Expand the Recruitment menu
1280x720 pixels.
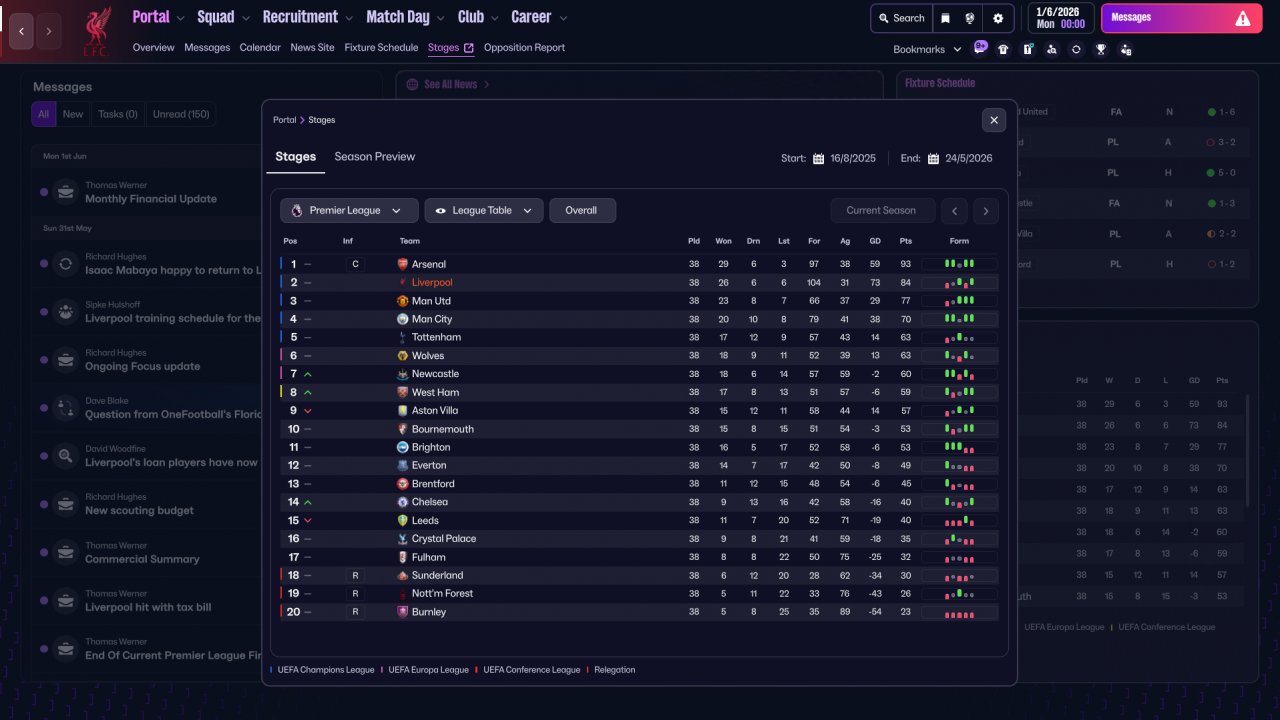point(308,17)
